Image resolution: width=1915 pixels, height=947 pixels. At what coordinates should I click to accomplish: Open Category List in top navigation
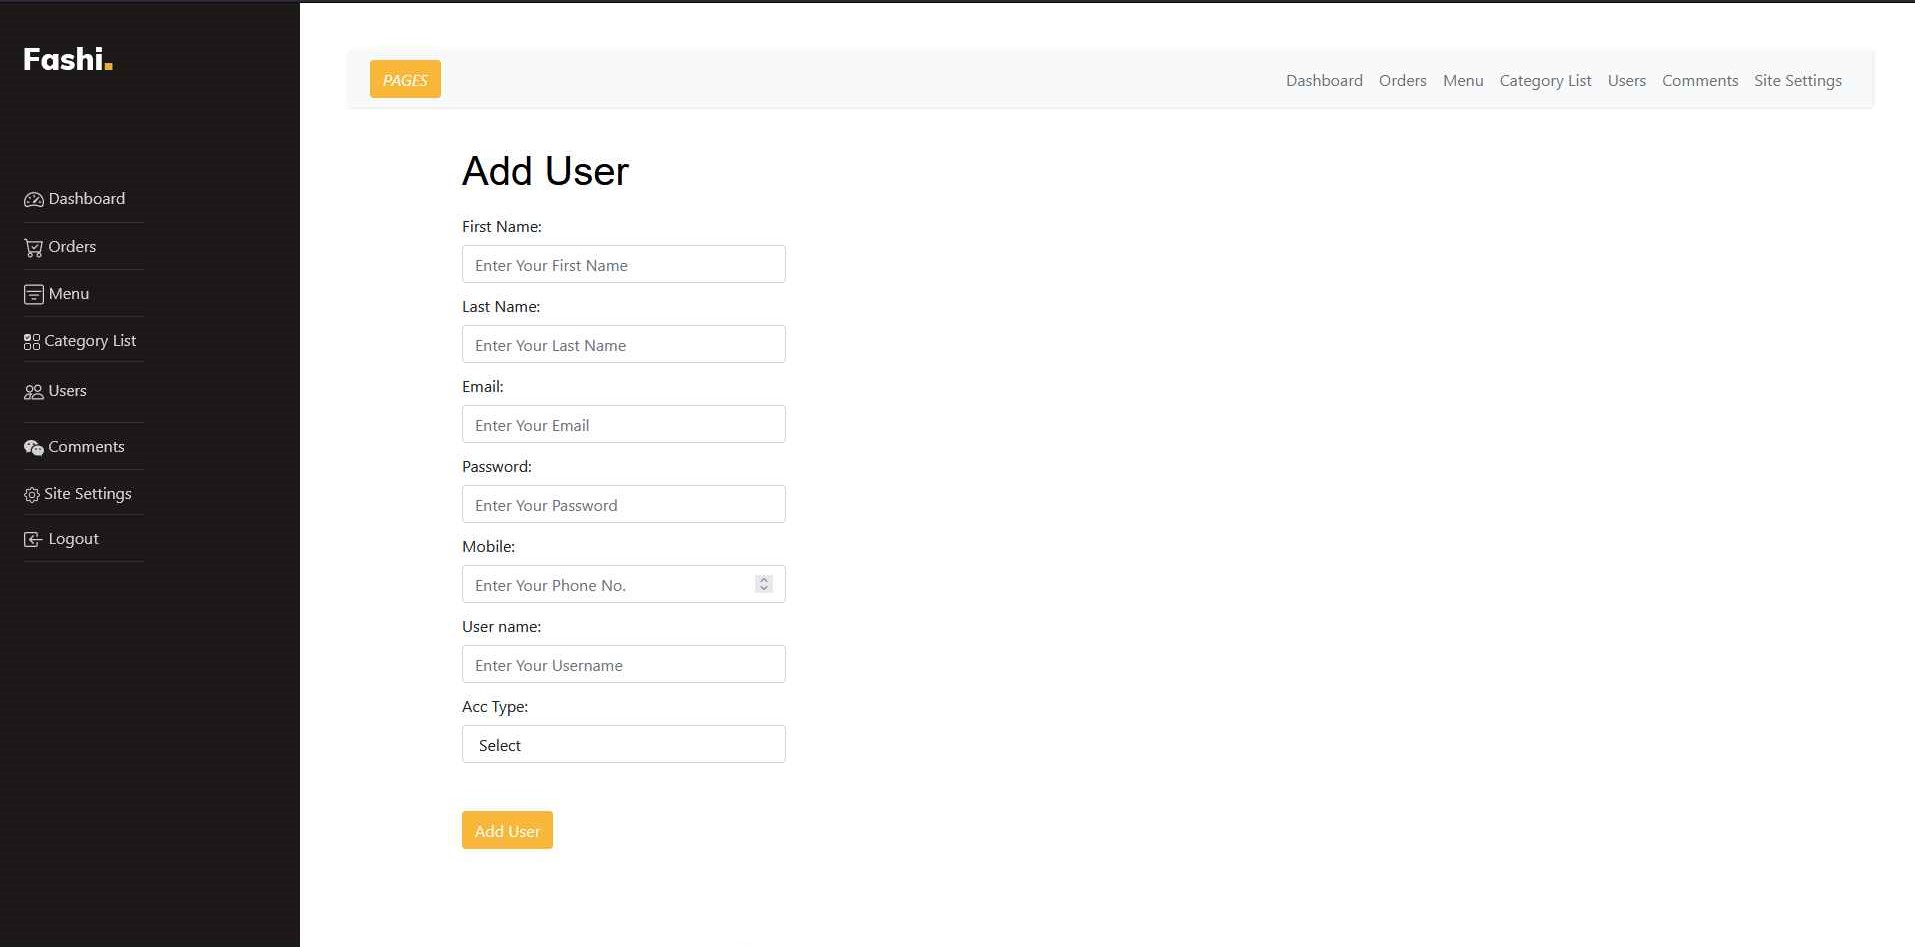(1545, 81)
